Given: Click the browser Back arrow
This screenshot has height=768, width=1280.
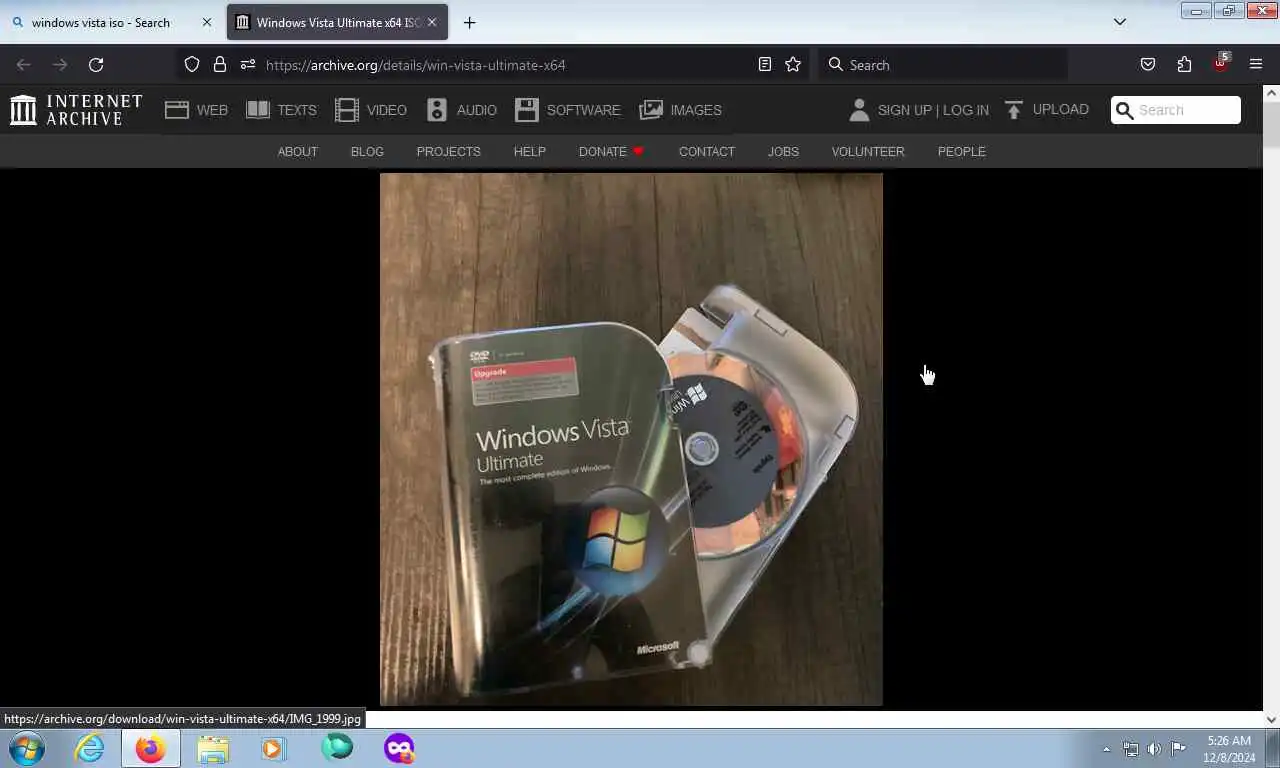Looking at the screenshot, I should (24, 65).
